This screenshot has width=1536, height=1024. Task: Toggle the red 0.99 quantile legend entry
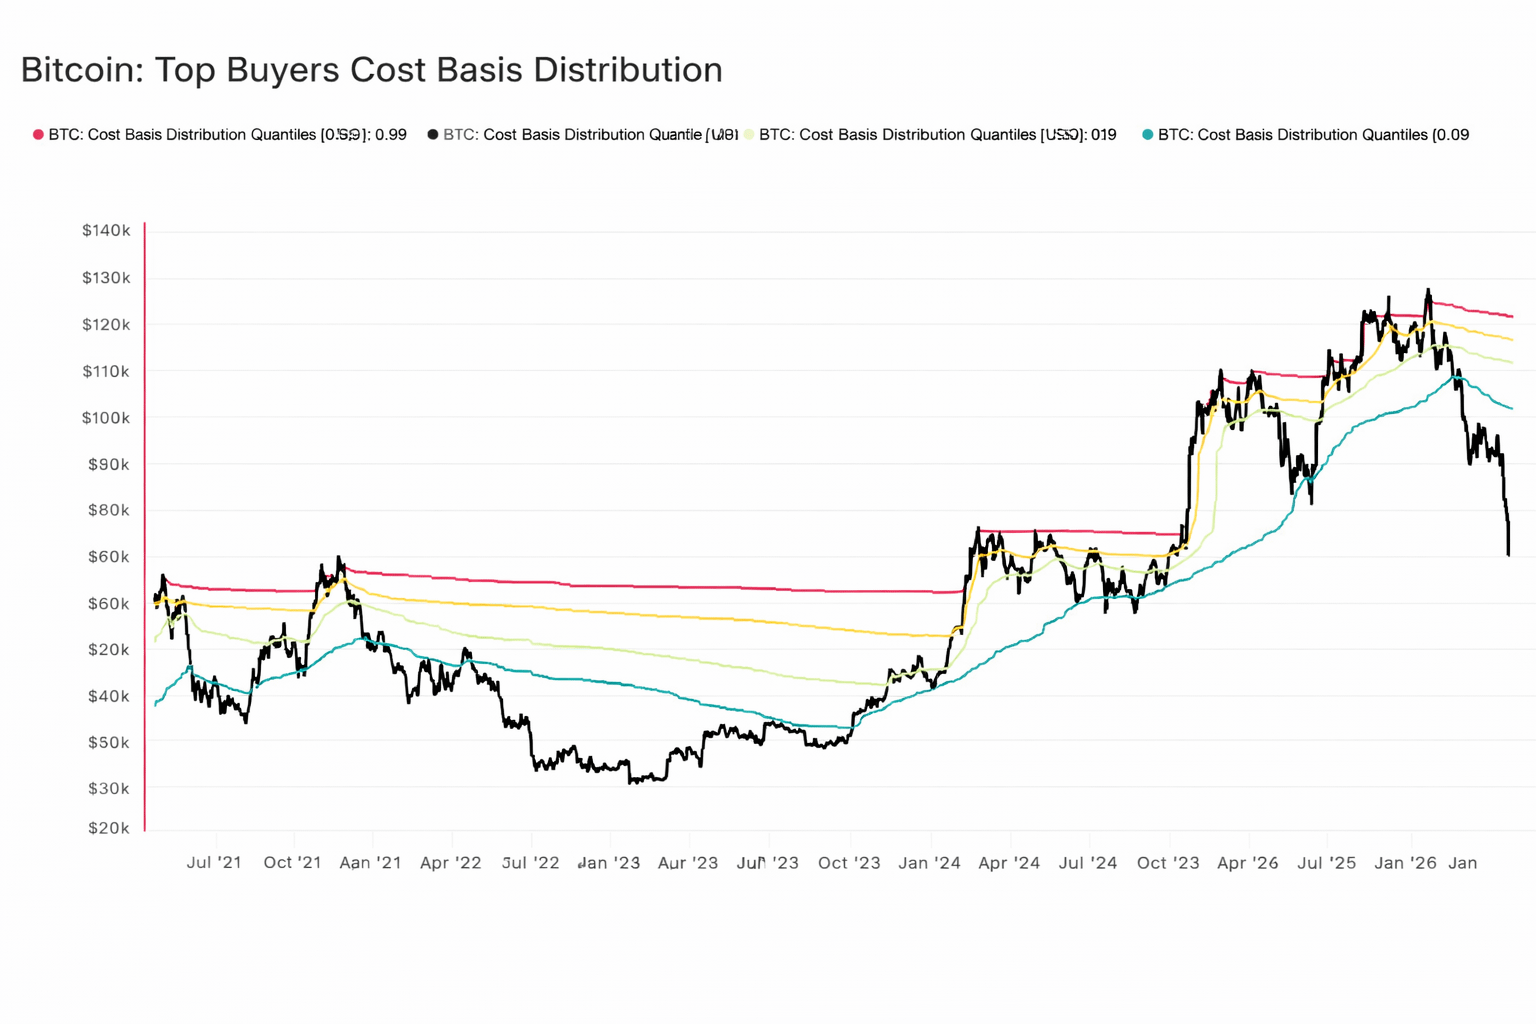pyautogui.click(x=220, y=134)
